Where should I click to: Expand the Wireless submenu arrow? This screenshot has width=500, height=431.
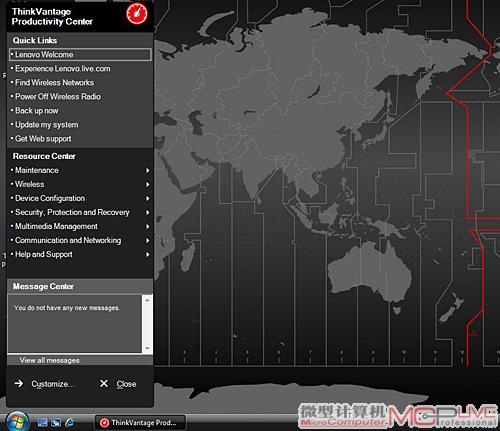pos(148,184)
